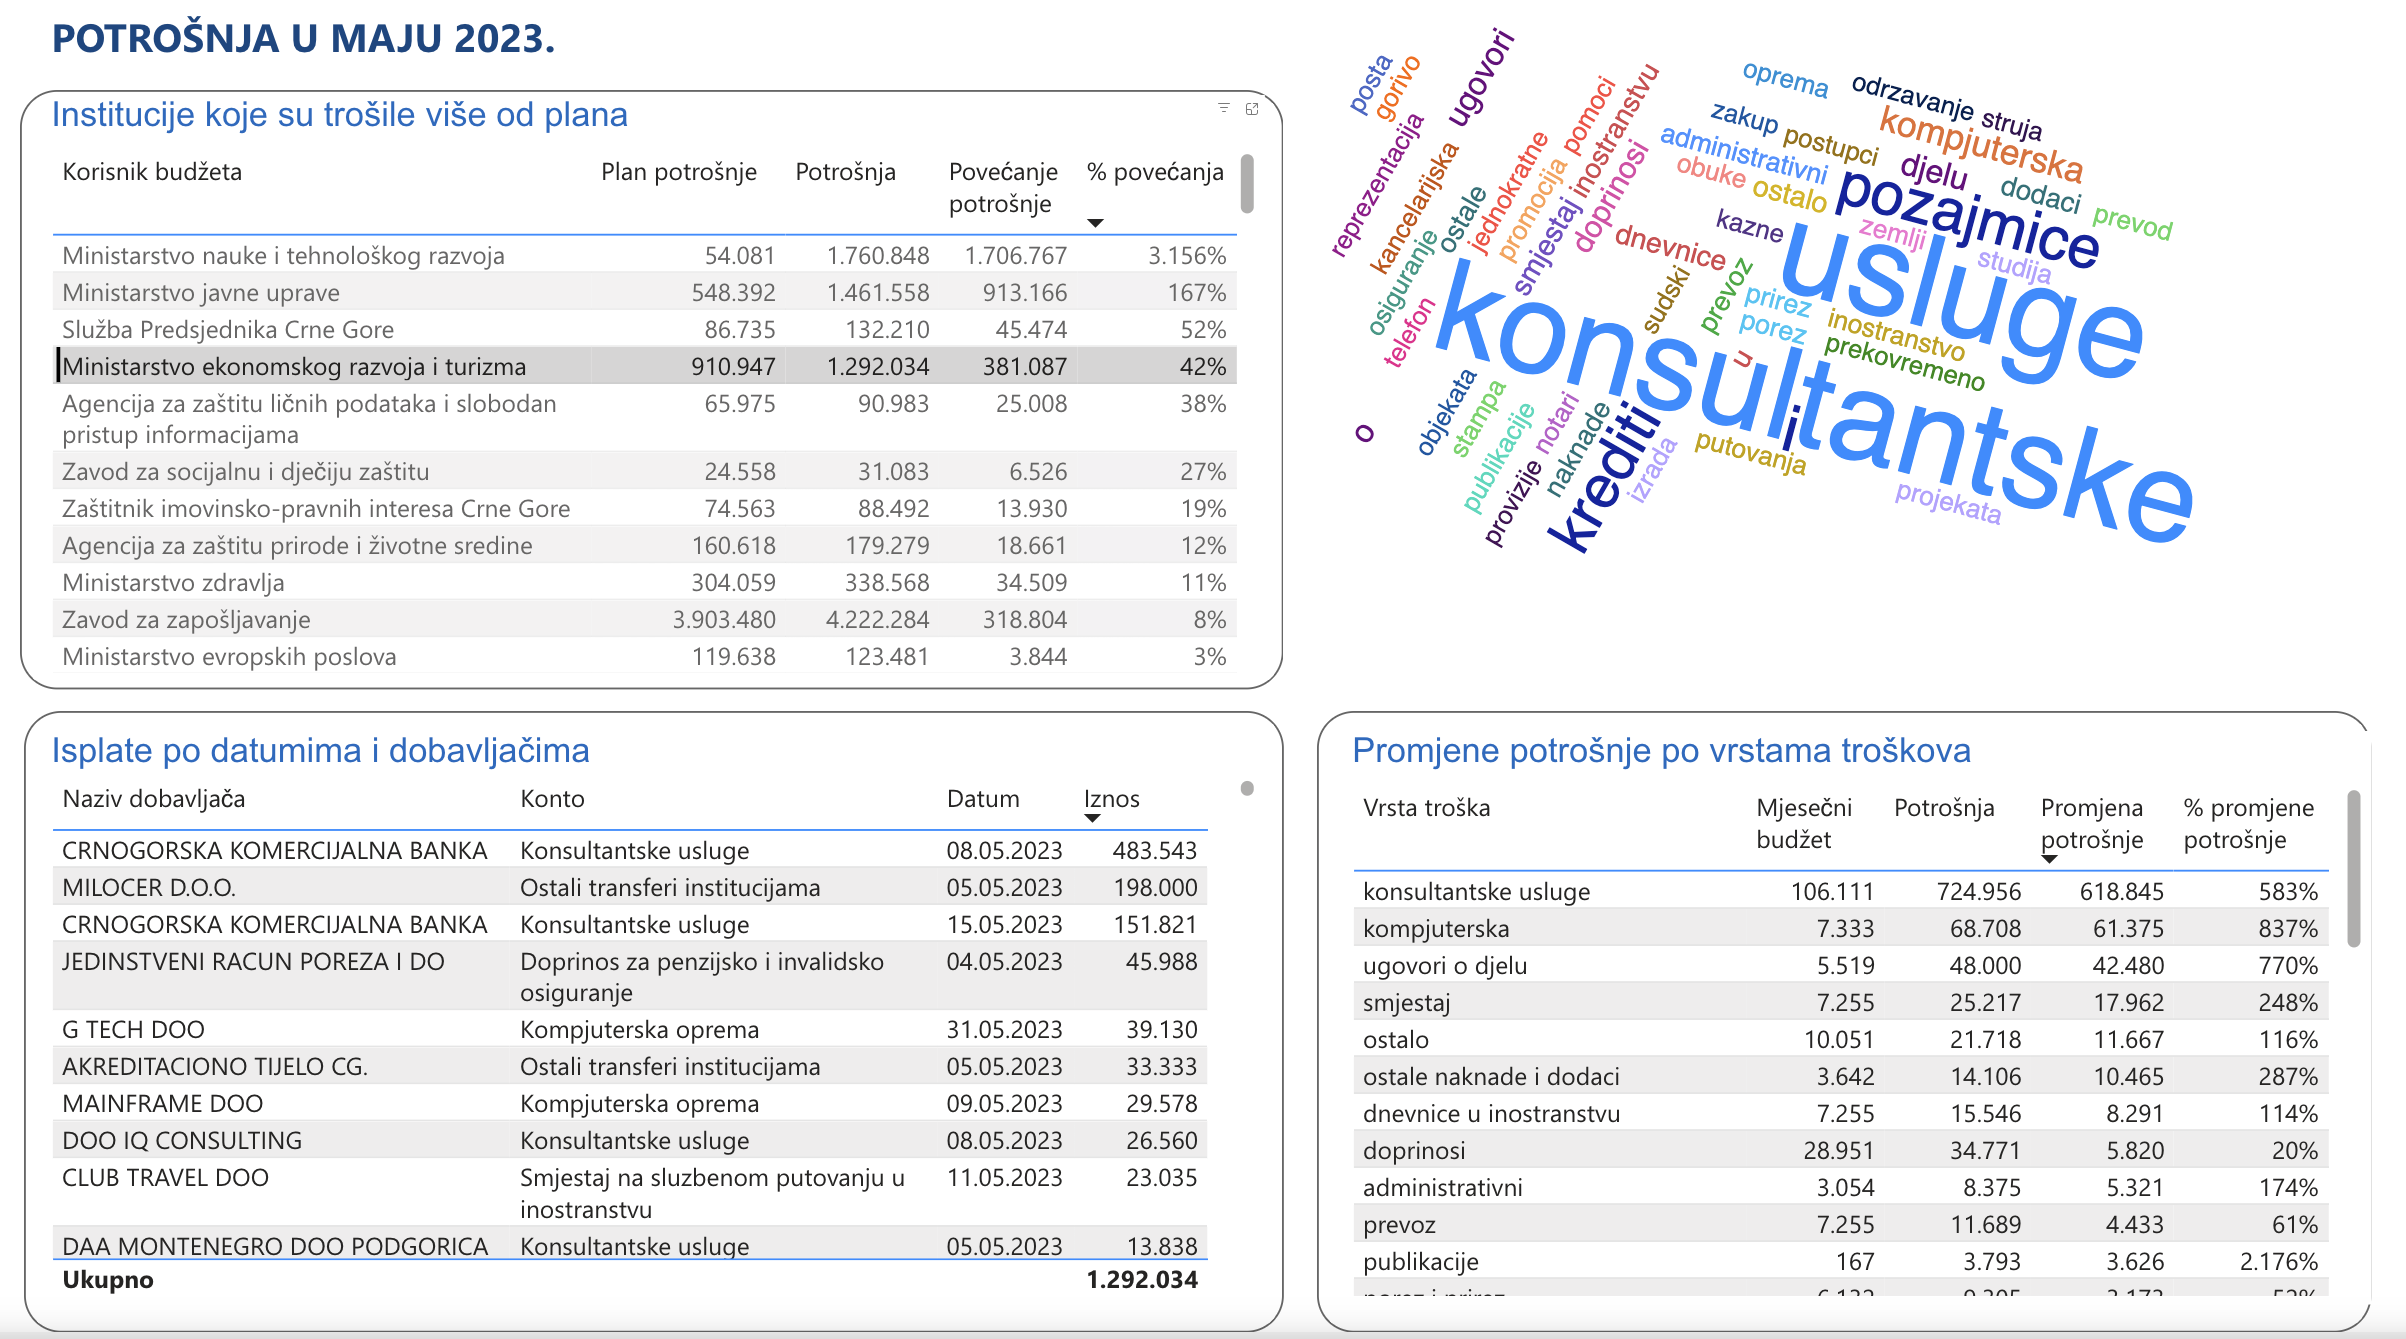The width and height of the screenshot is (2406, 1339).
Task: Click Naziv dobavljača column header
Action: point(153,799)
